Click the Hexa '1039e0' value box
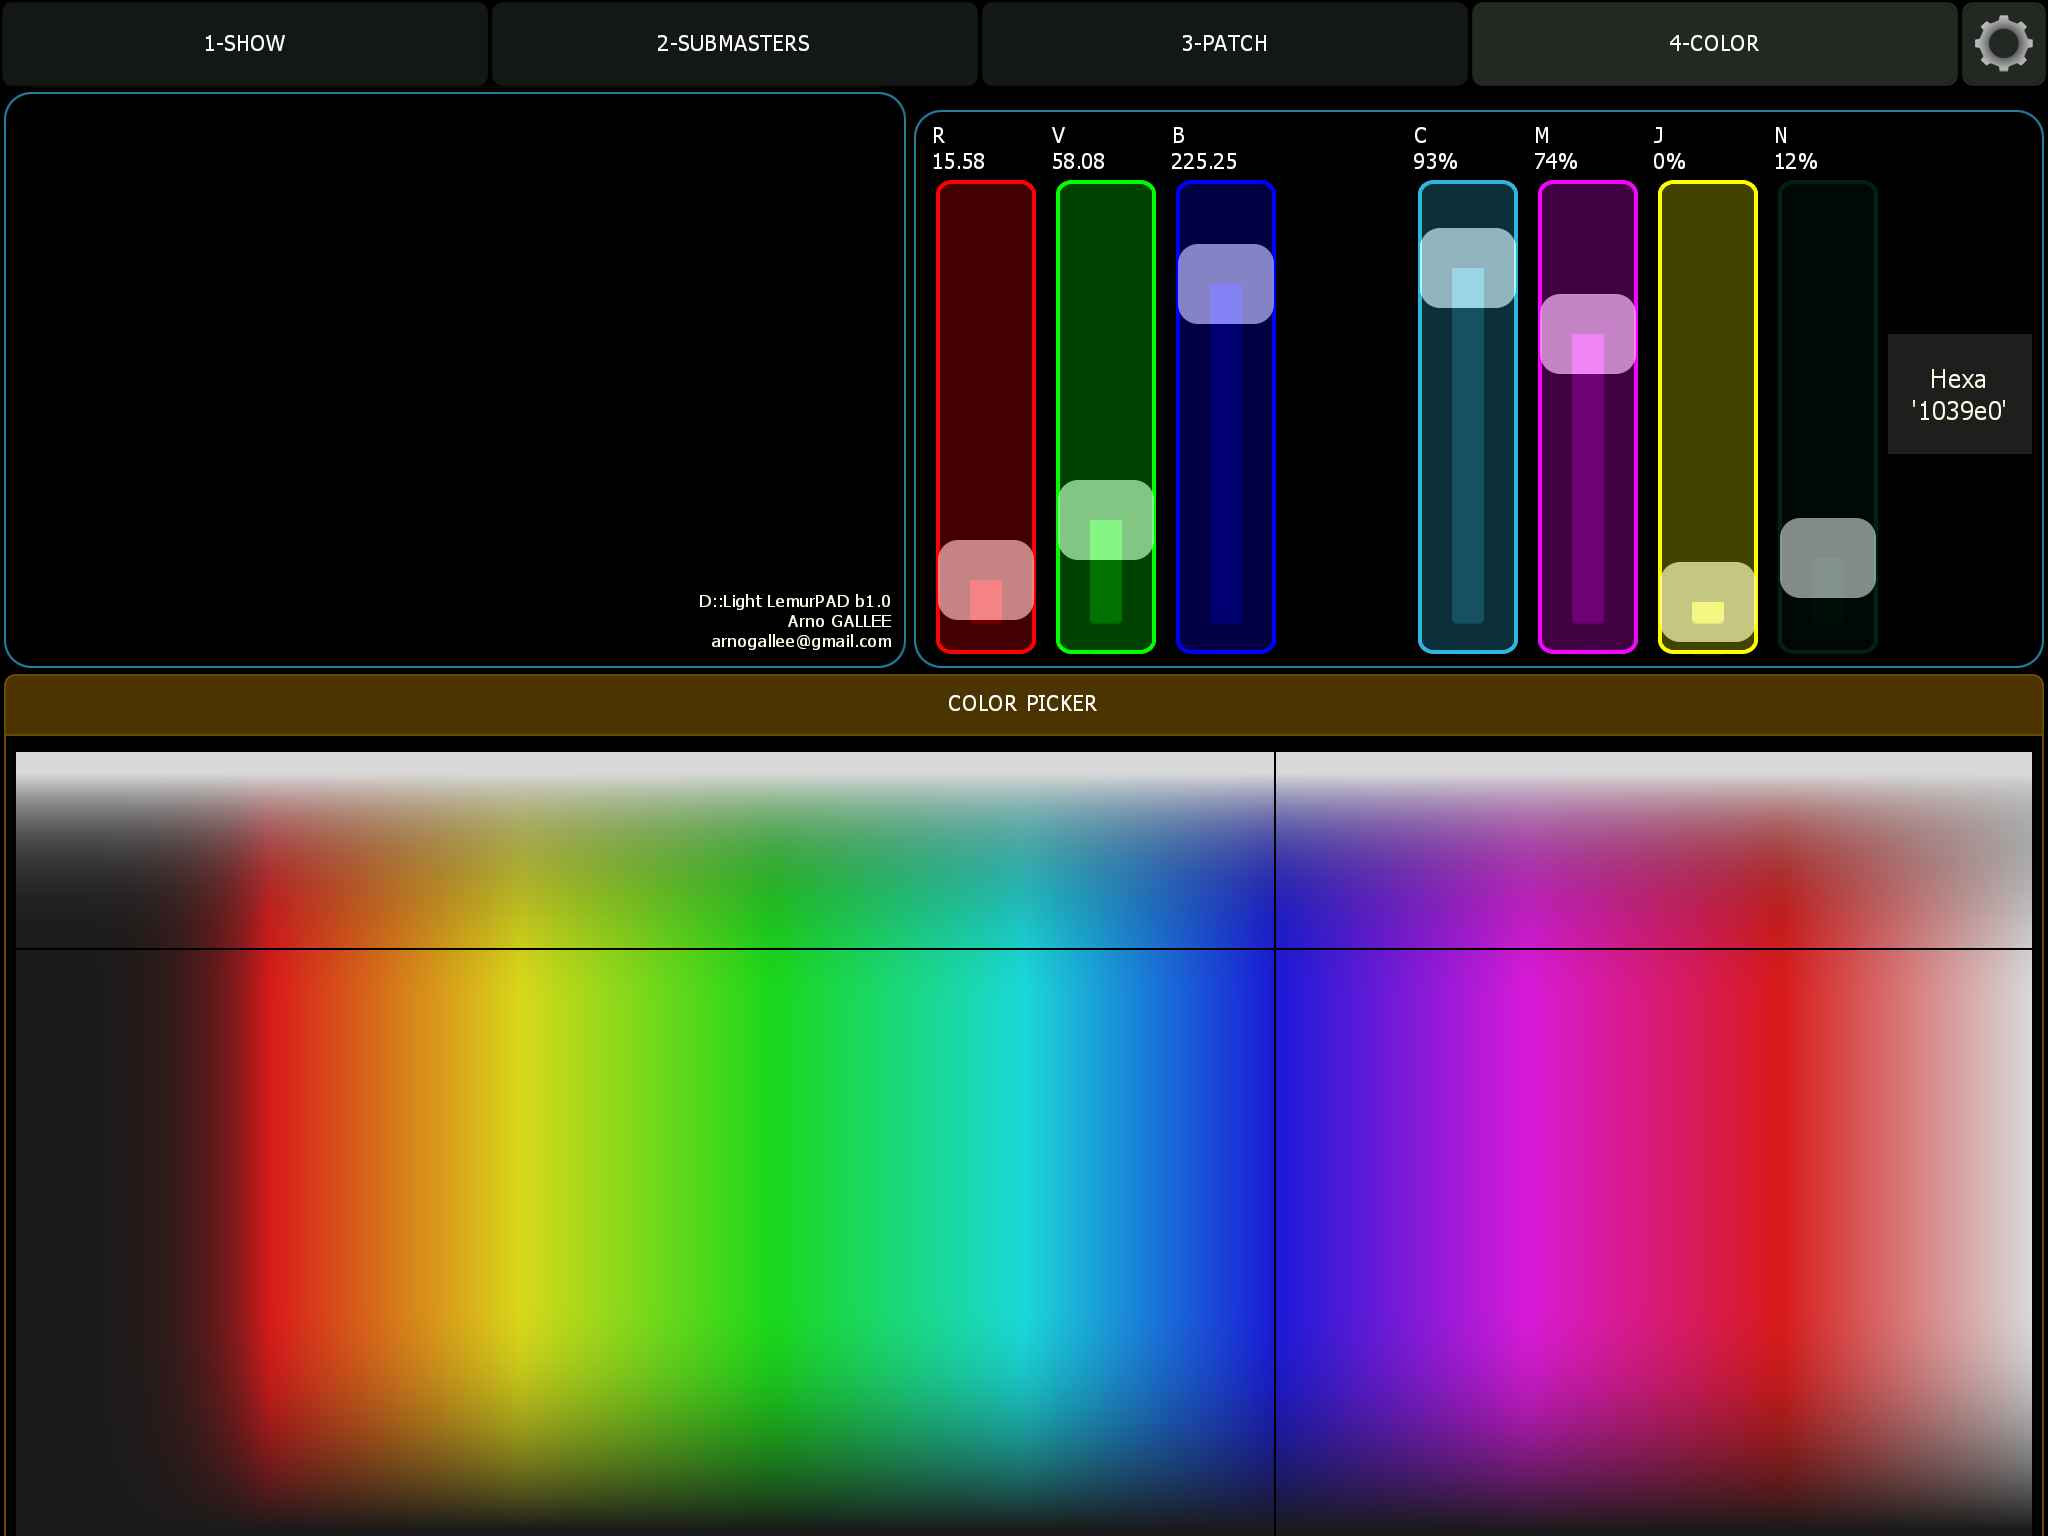 [x=1958, y=394]
